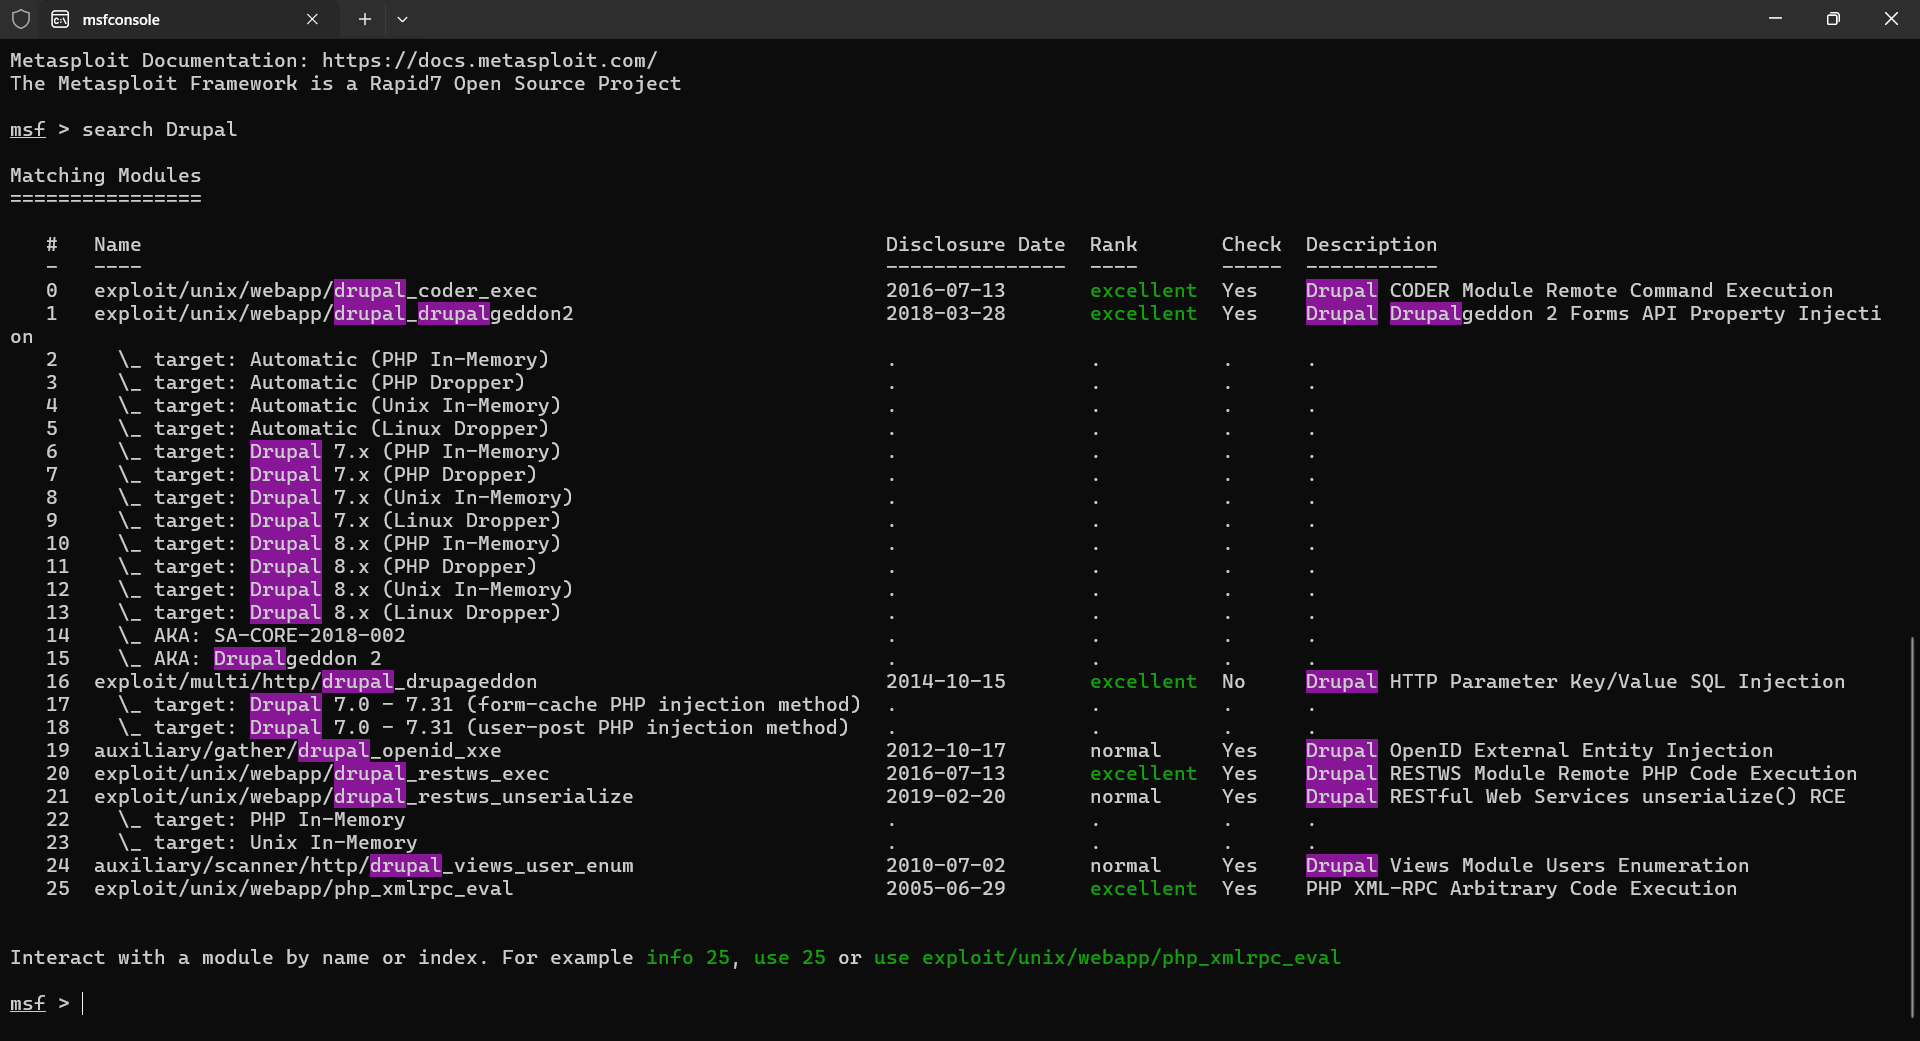This screenshot has height=1041, width=1920.
Task: Select module name drupal_drupalgeddon2 in row 1
Action: pyautogui.click(x=334, y=314)
